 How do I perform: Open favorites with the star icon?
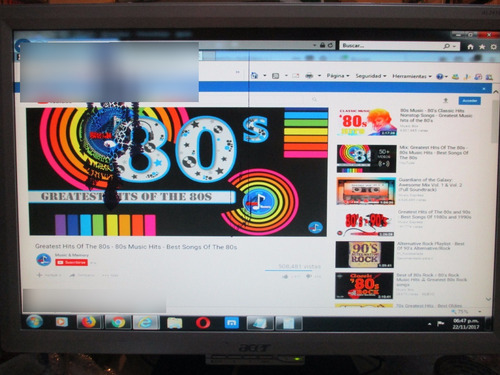pyautogui.click(x=482, y=47)
